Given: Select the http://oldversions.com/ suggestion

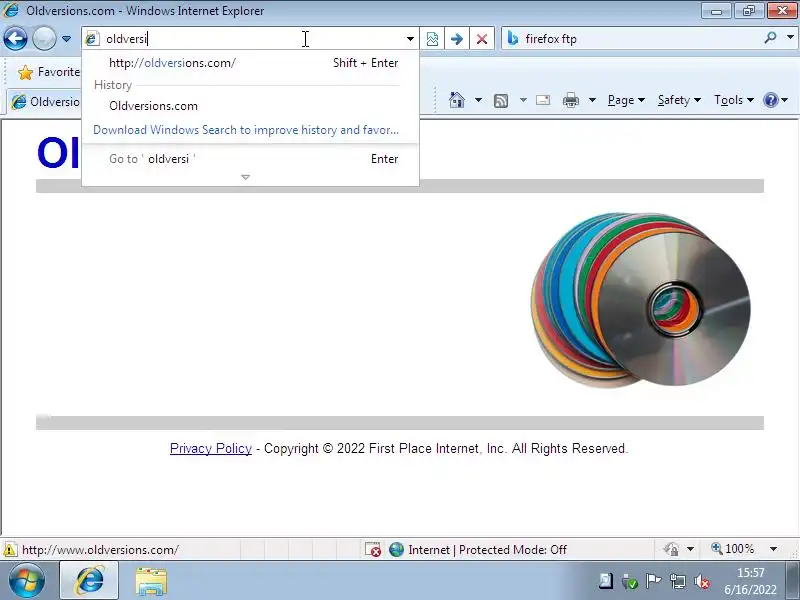Looking at the screenshot, I should point(250,63).
